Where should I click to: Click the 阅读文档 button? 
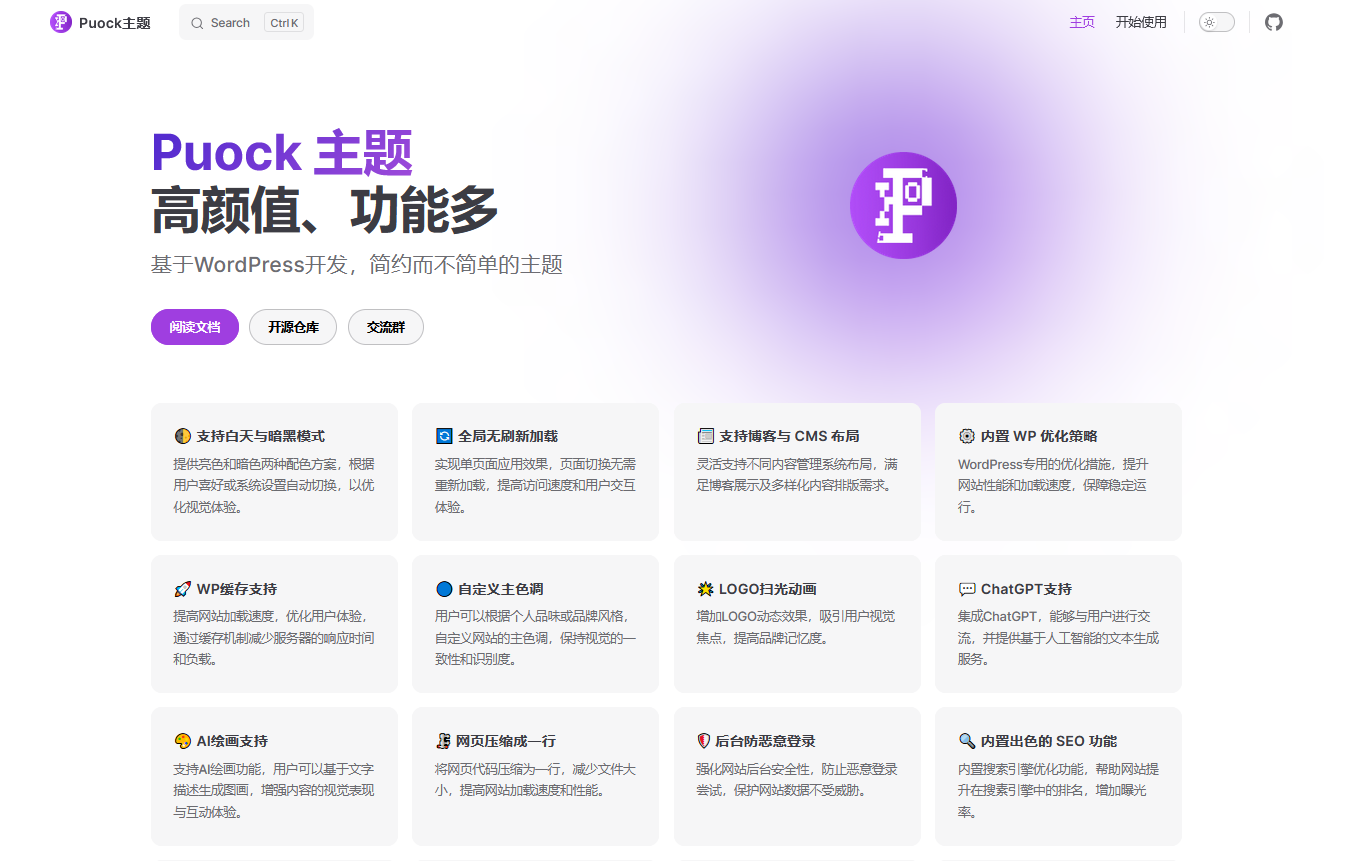pos(194,327)
